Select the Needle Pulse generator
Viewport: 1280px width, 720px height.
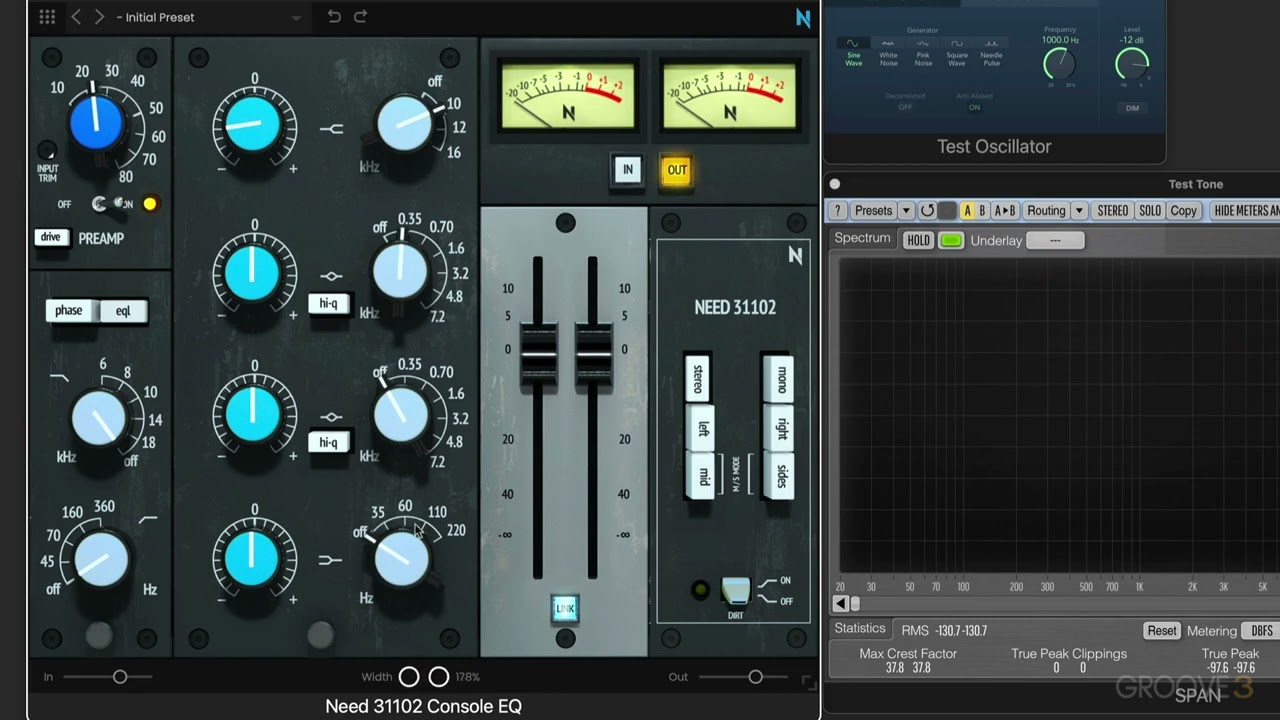991,53
